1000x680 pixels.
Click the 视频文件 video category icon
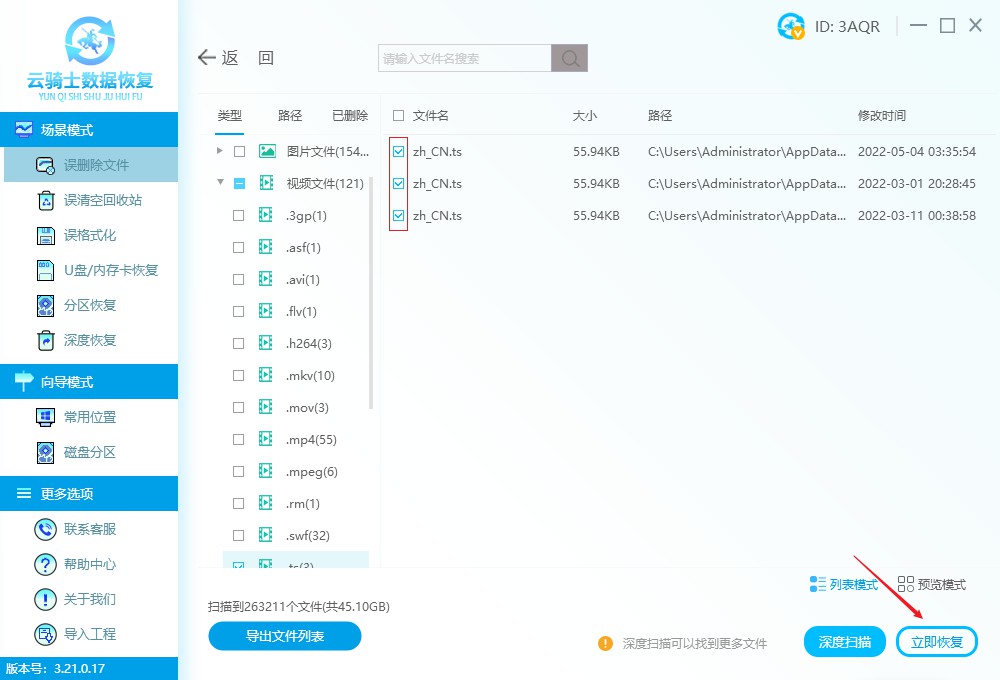click(x=267, y=183)
